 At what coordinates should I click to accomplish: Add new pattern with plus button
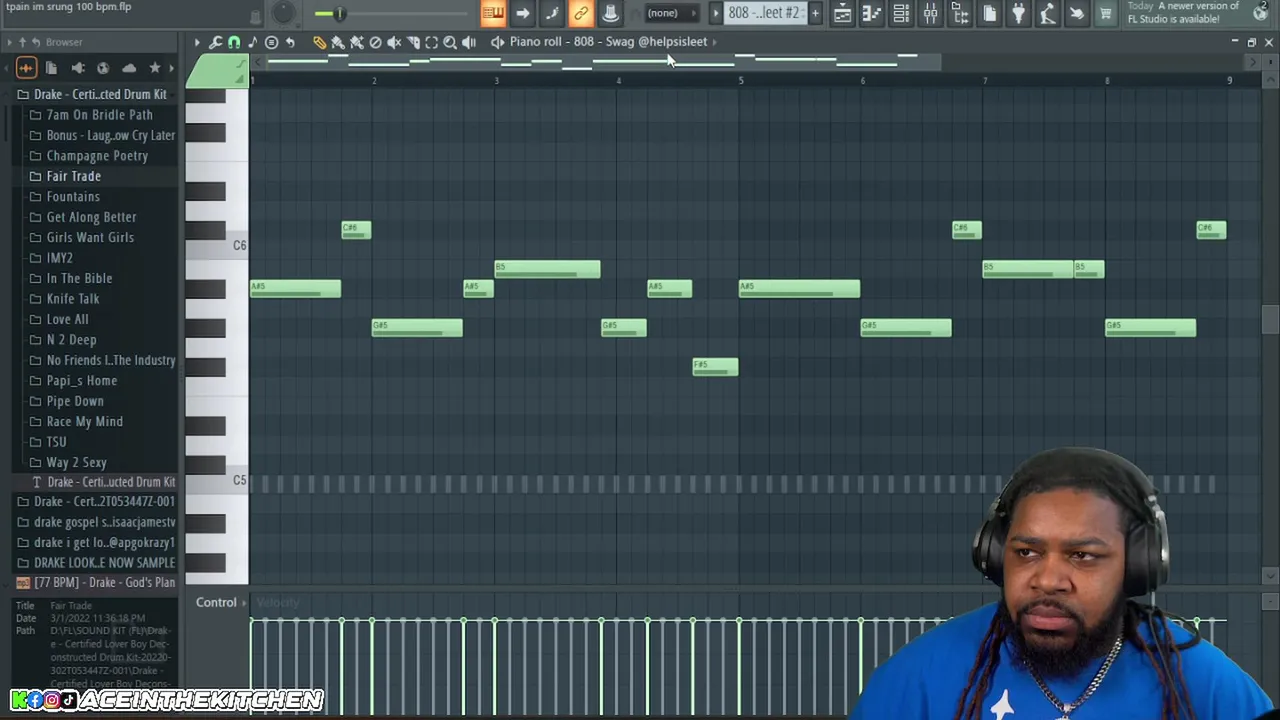coord(815,13)
